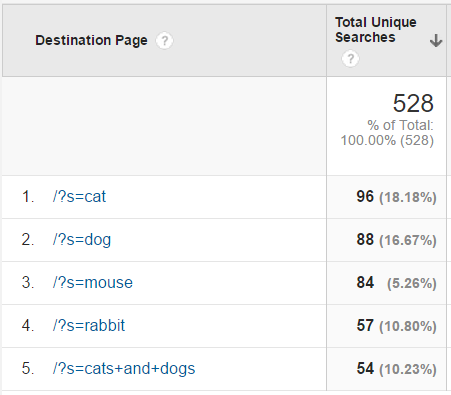This screenshot has height=395, width=451.
Task: Open the /?s=dog destination page link
Action: (82, 240)
